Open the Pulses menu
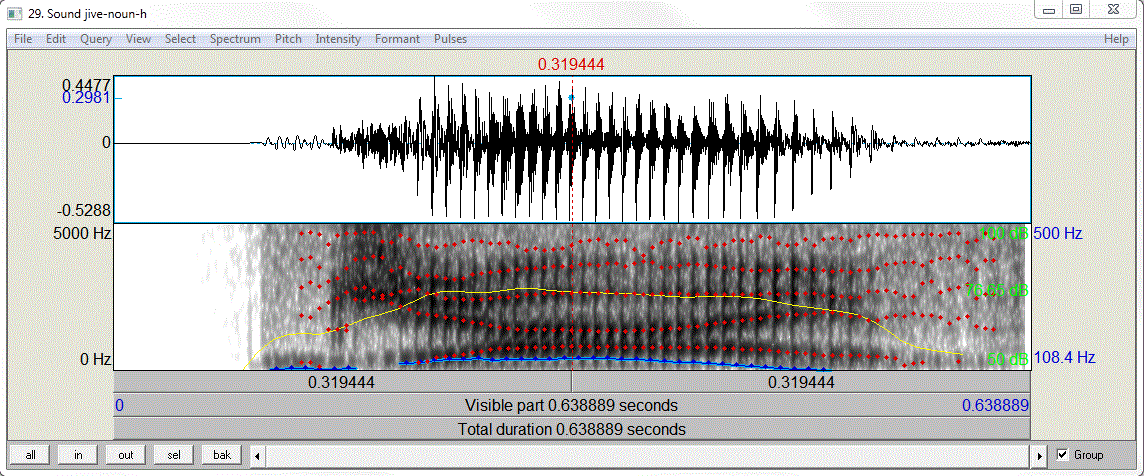 pyautogui.click(x=450, y=39)
